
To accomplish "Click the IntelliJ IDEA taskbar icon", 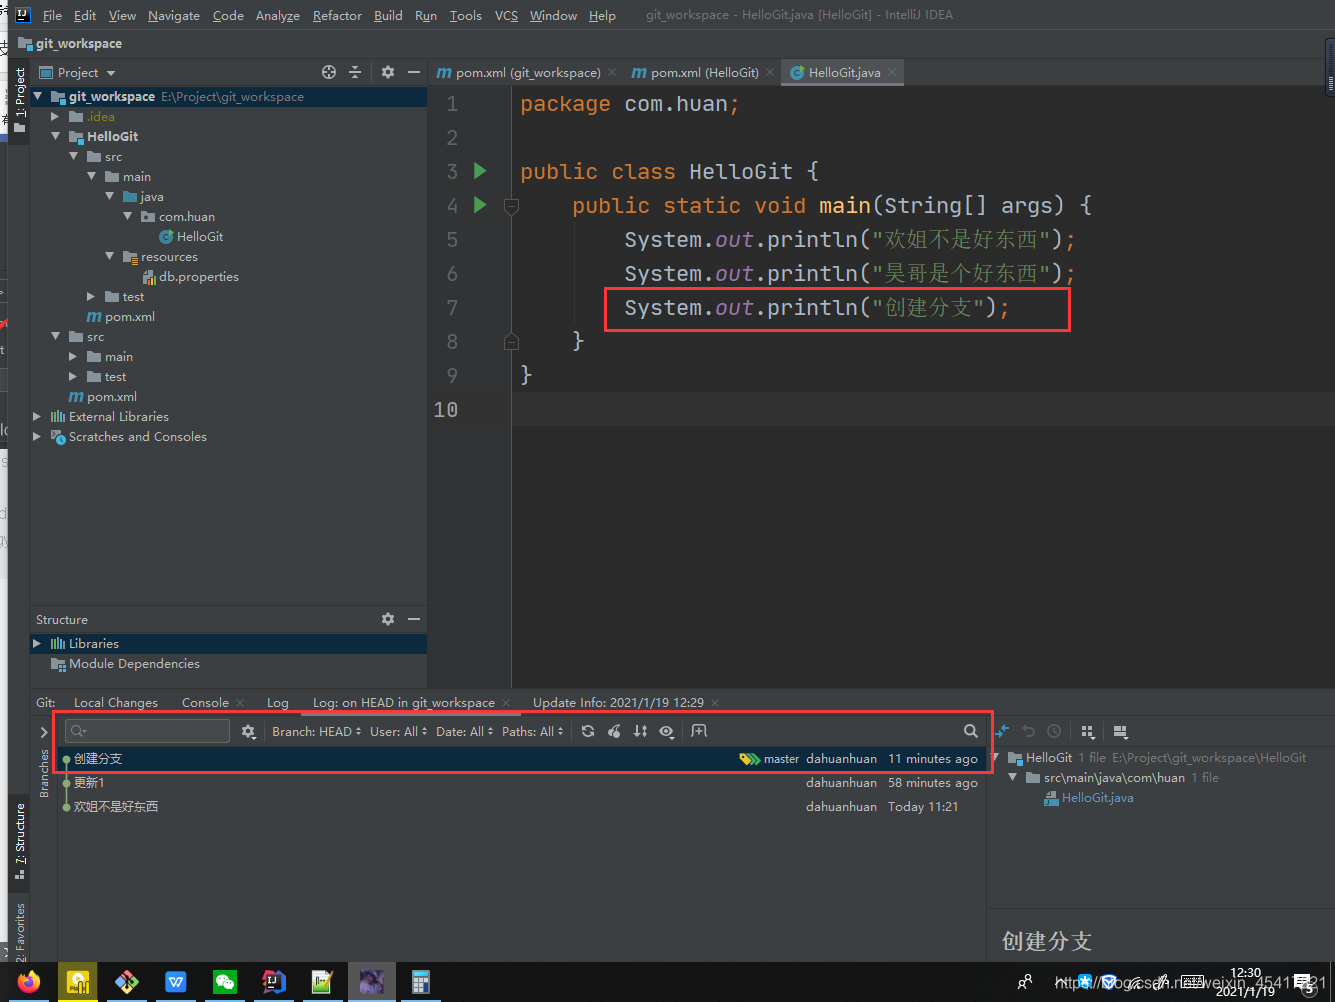I will click(274, 982).
